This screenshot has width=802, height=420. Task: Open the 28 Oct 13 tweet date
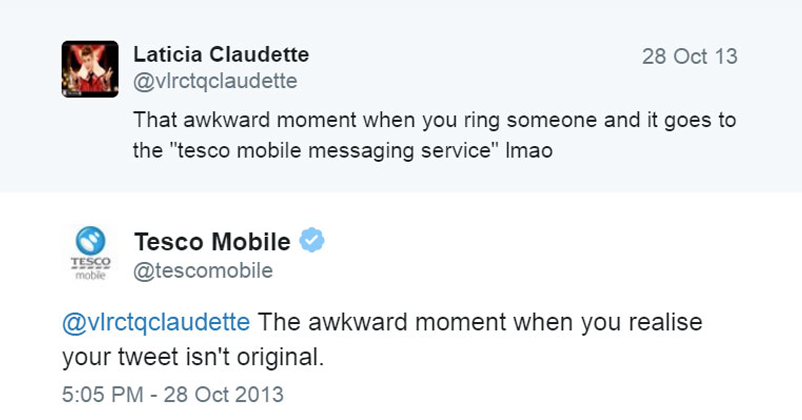pyautogui.click(x=689, y=56)
